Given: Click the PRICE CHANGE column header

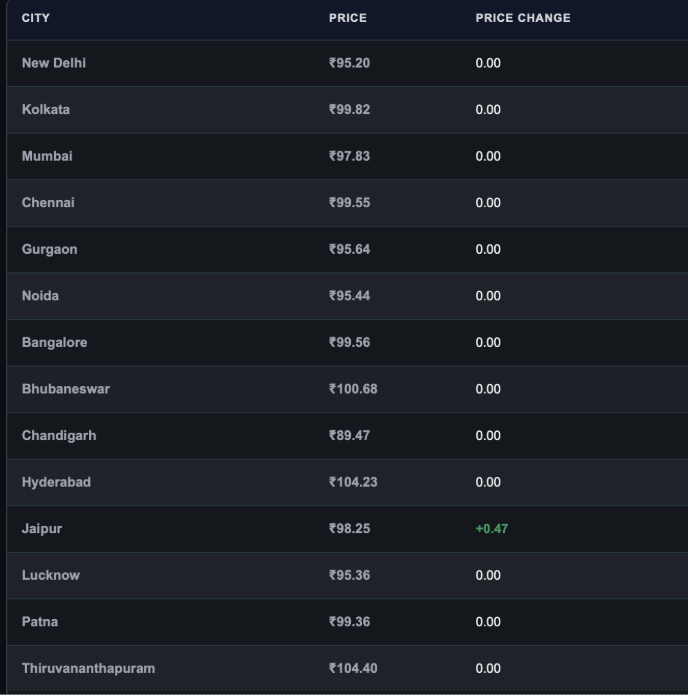Looking at the screenshot, I should click(523, 18).
